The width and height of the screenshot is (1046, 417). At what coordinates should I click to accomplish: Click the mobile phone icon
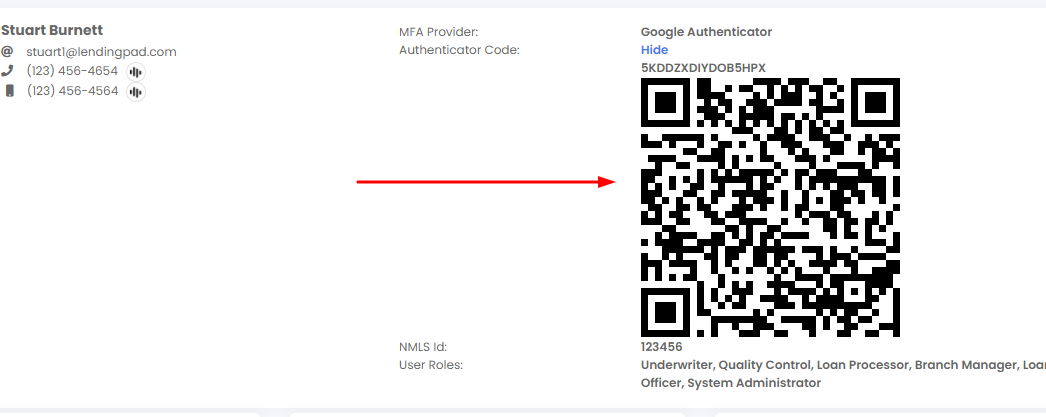click(9, 91)
